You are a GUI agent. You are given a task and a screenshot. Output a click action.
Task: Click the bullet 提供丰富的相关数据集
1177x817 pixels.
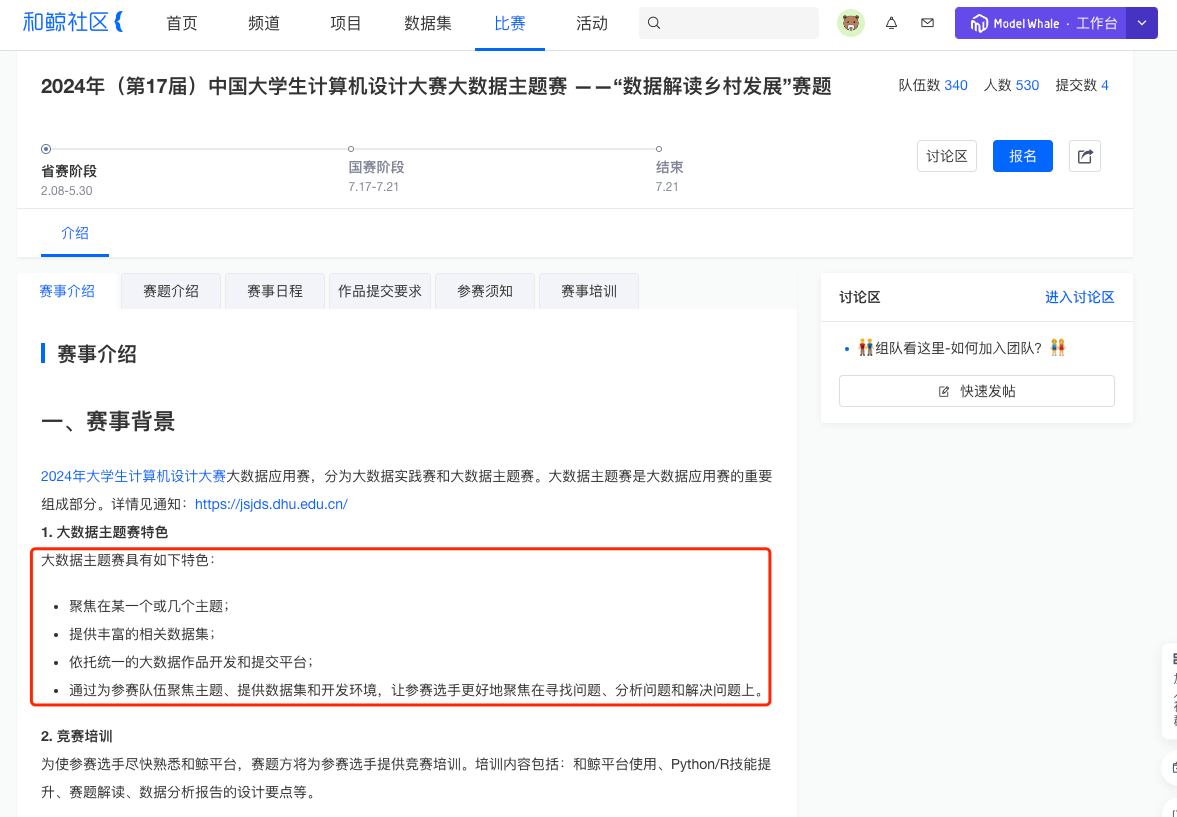click(143, 634)
